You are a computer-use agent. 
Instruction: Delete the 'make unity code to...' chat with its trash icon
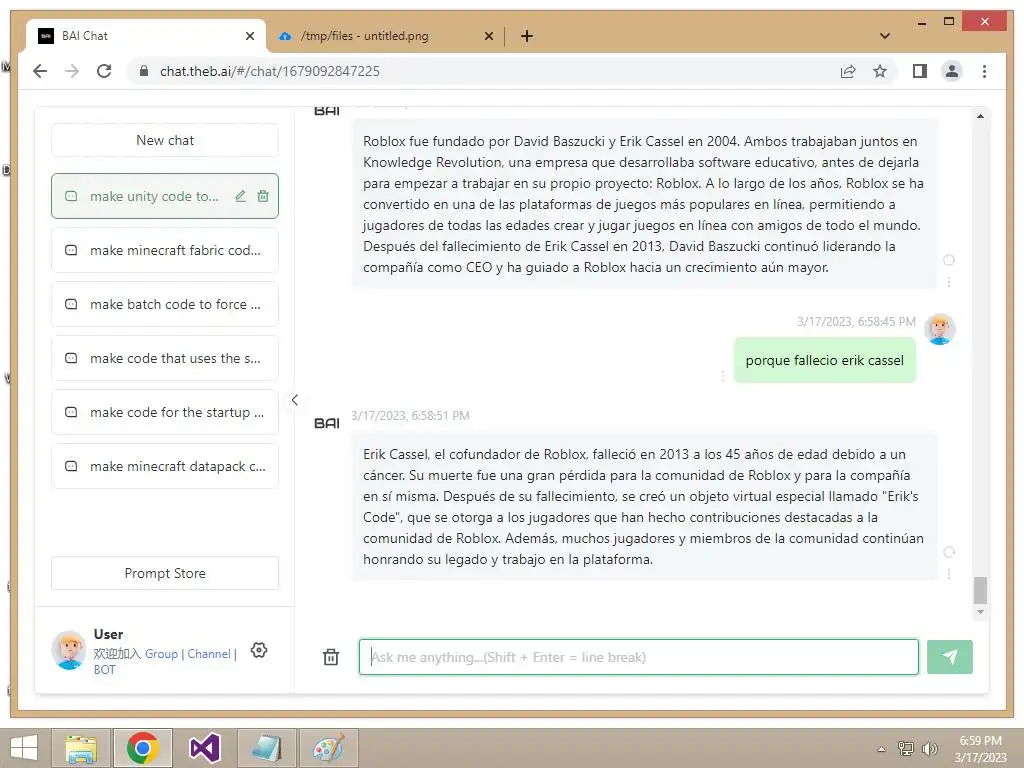(x=263, y=196)
